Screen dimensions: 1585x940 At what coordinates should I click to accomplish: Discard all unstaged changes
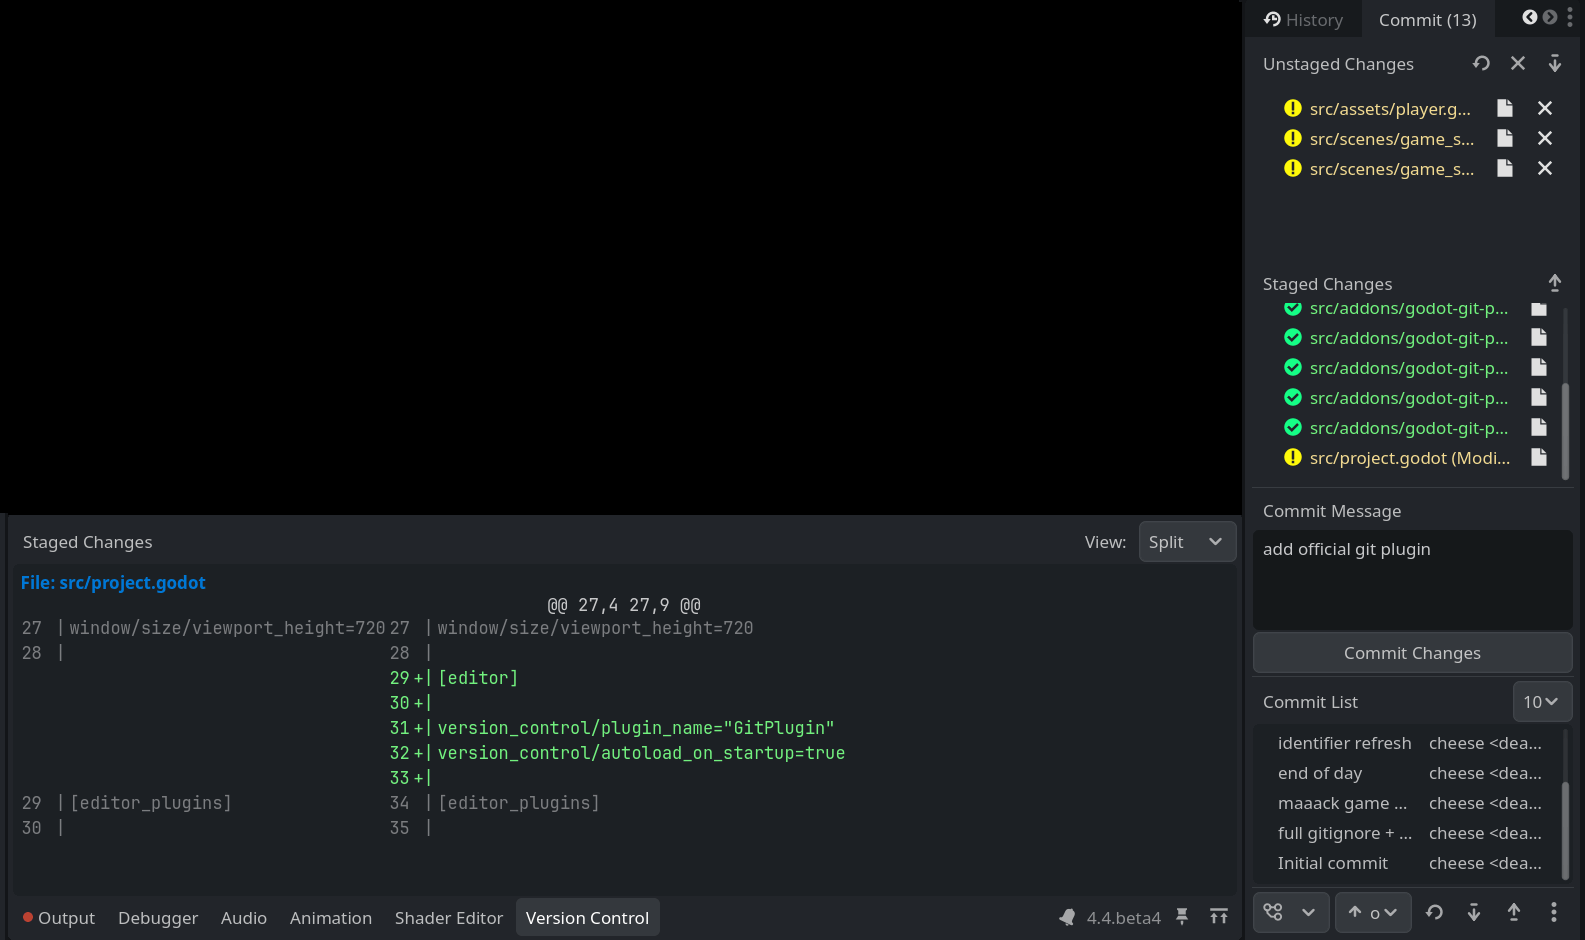click(1518, 64)
